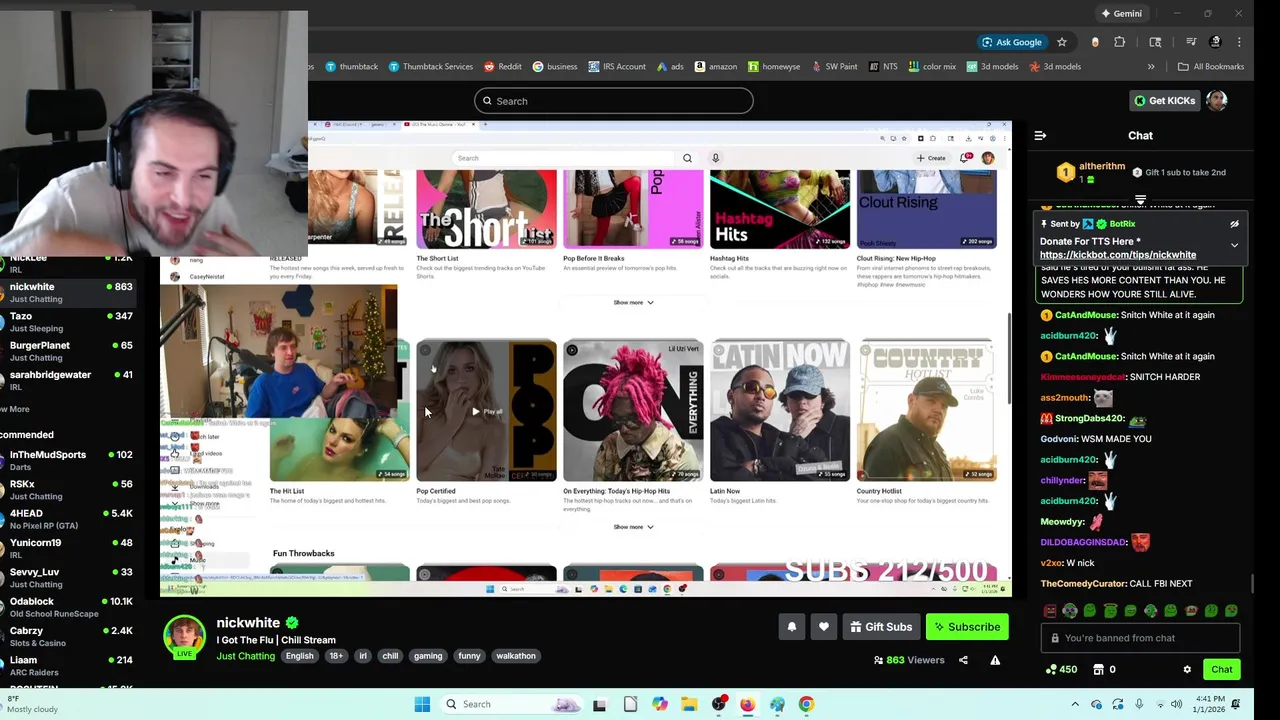Click the microphone voice search in streamed YouTube
Image resolution: width=1280 pixels, height=720 pixels.
tap(715, 158)
